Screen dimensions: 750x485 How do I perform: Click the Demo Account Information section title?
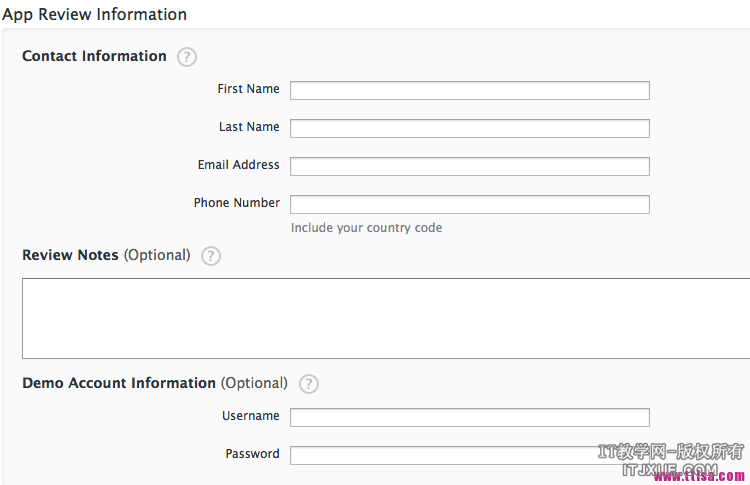pyautogui.click(x=119, y=383)
